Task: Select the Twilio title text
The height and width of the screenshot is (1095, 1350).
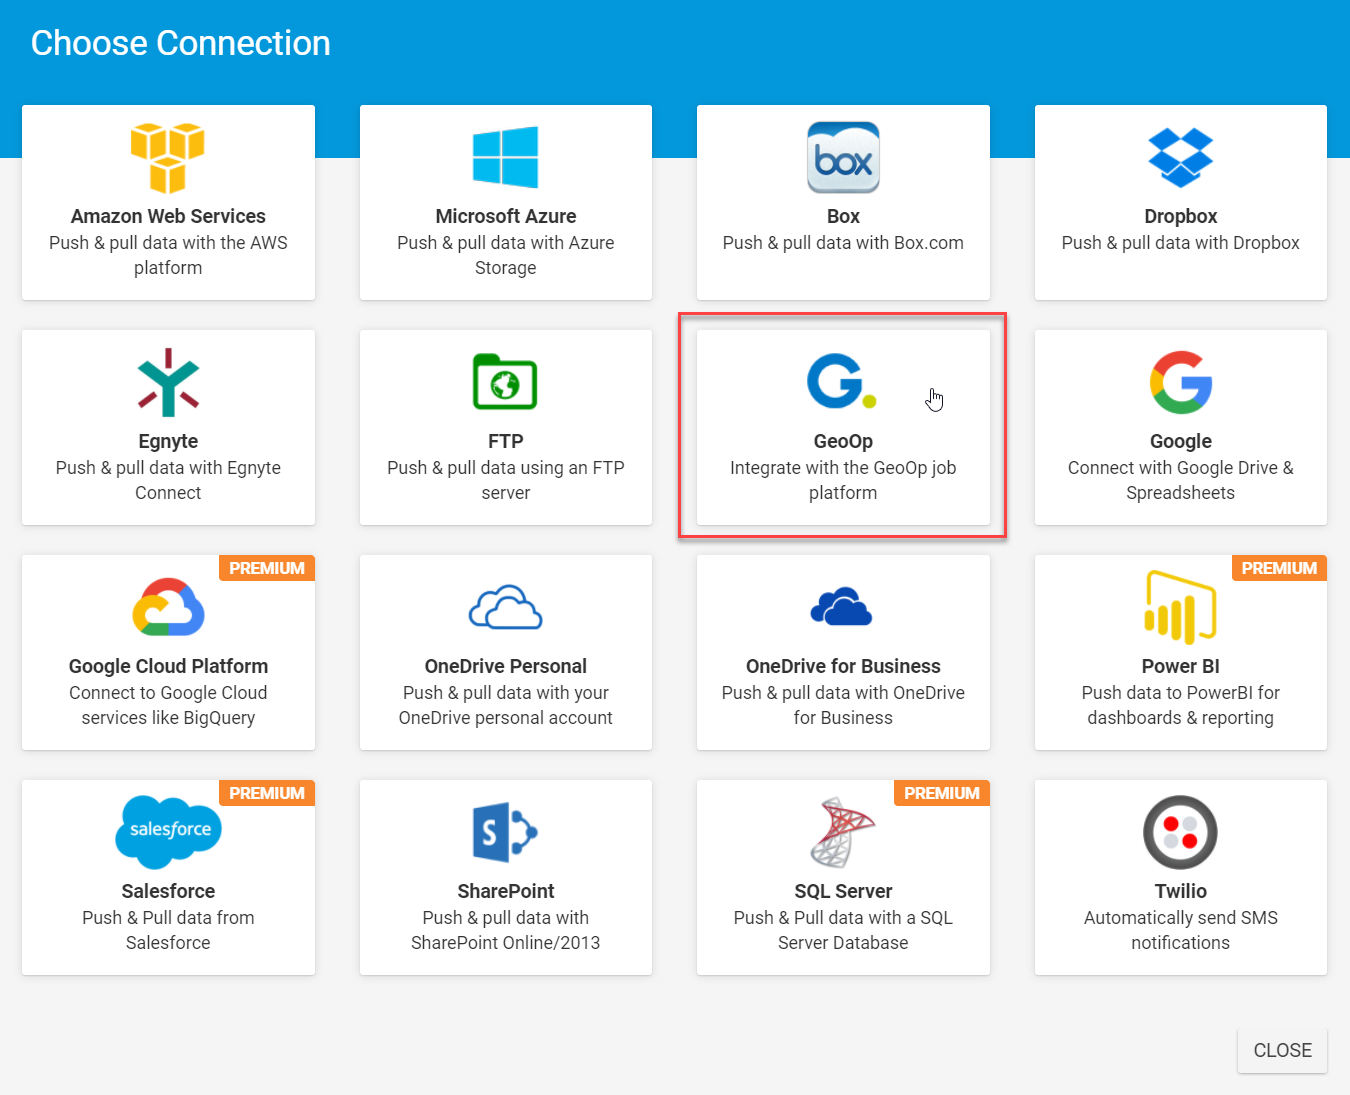Action: (x=1181, y=891)
